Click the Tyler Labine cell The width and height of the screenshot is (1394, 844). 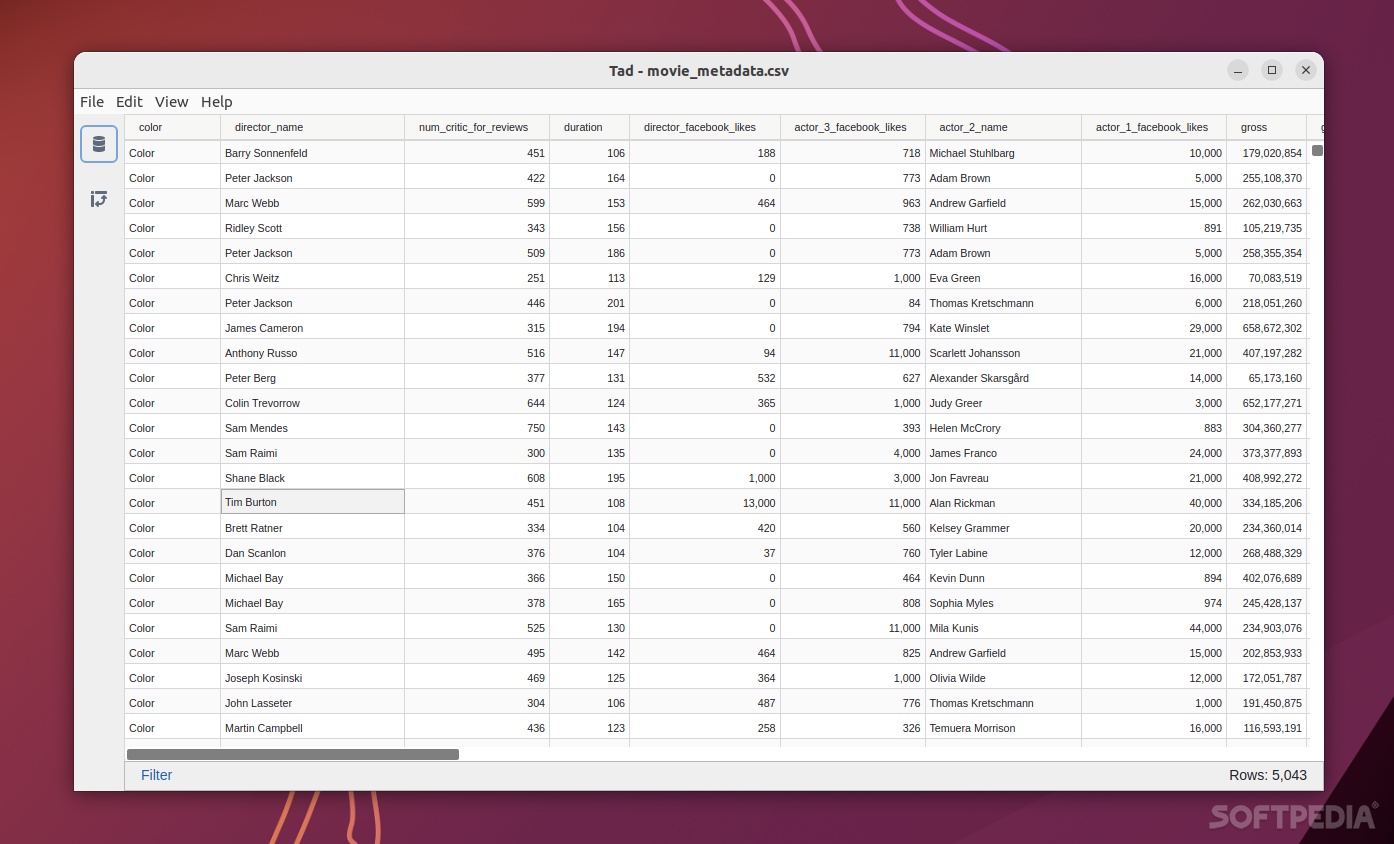(x=1003, y=553)
